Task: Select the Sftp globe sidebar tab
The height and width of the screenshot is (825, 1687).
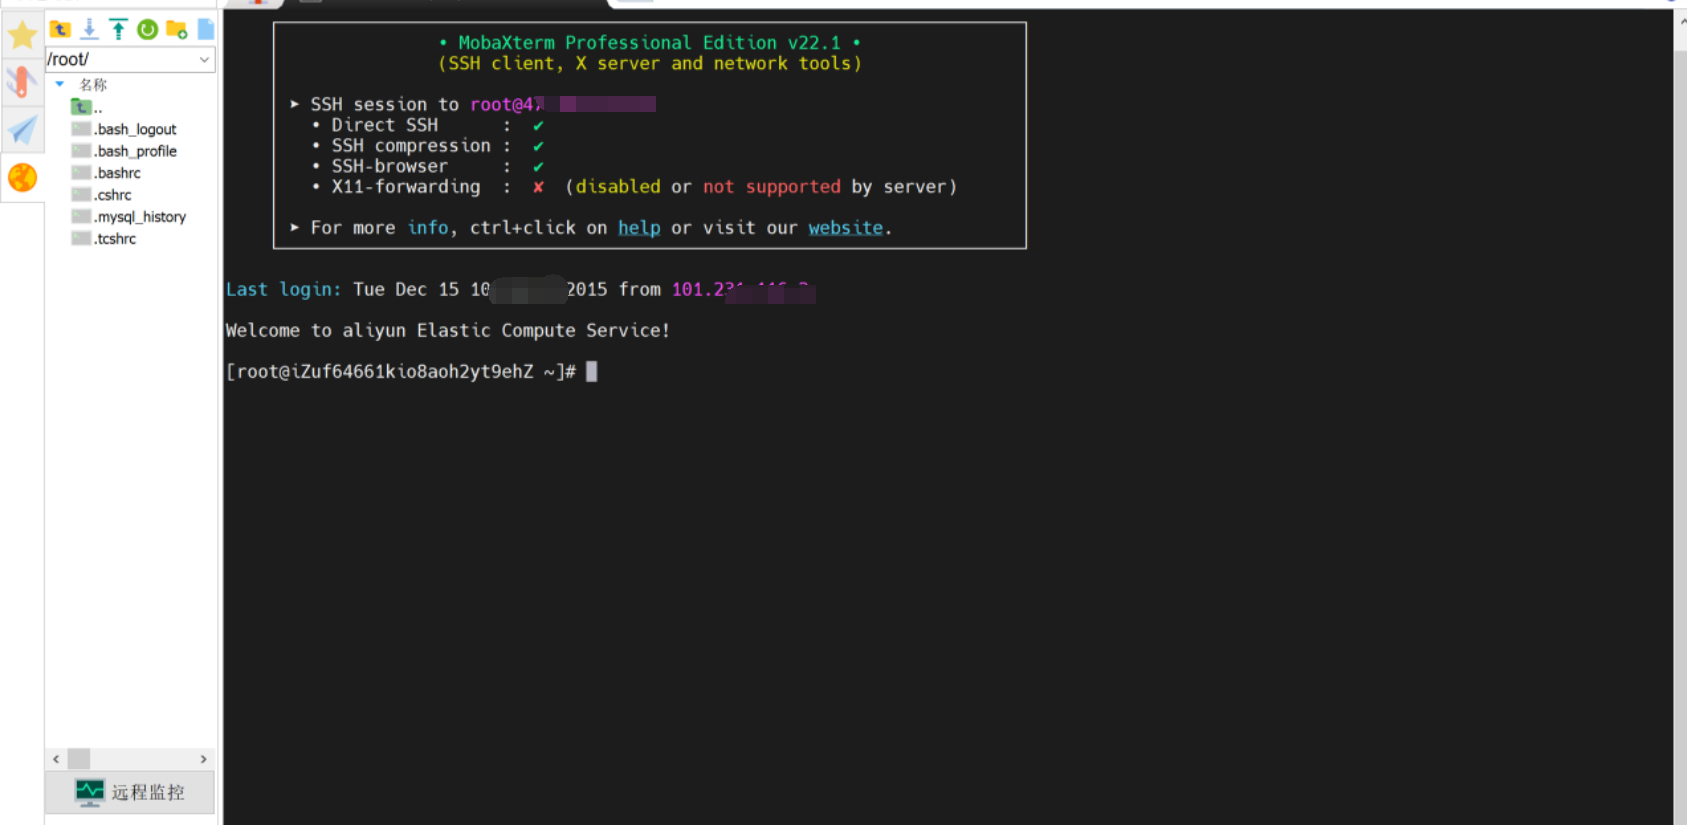Action: pos(22,177)
